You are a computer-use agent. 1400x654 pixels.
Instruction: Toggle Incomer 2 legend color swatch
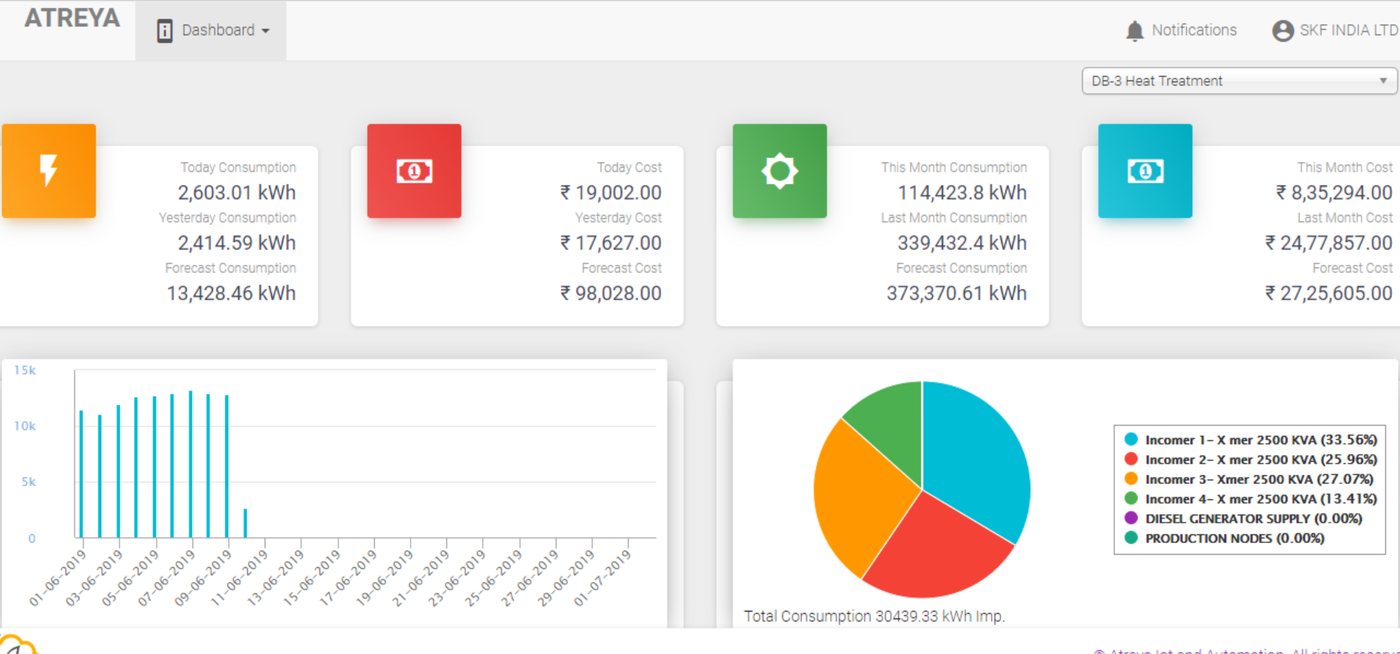click(1131, 459)
